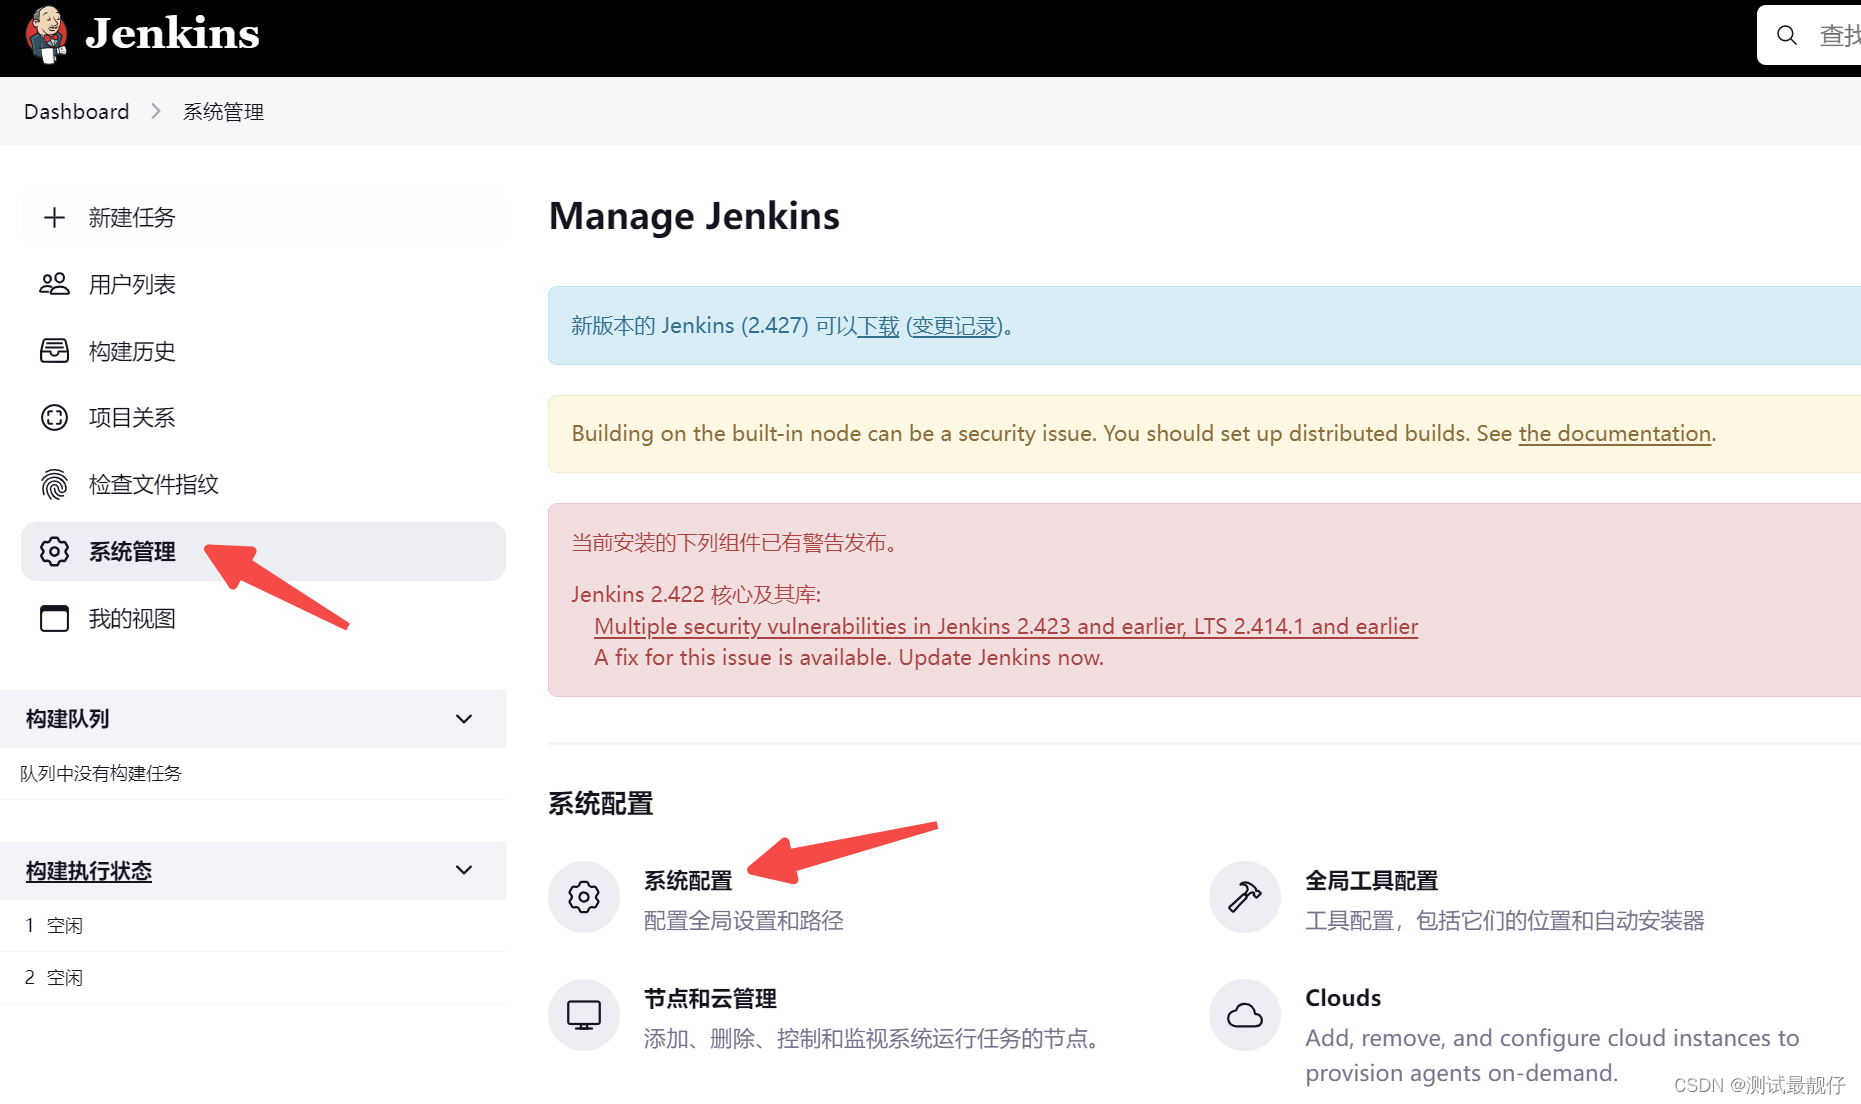
Task: Click the plus icon beside 新建任务
Action: pos(54,217)
